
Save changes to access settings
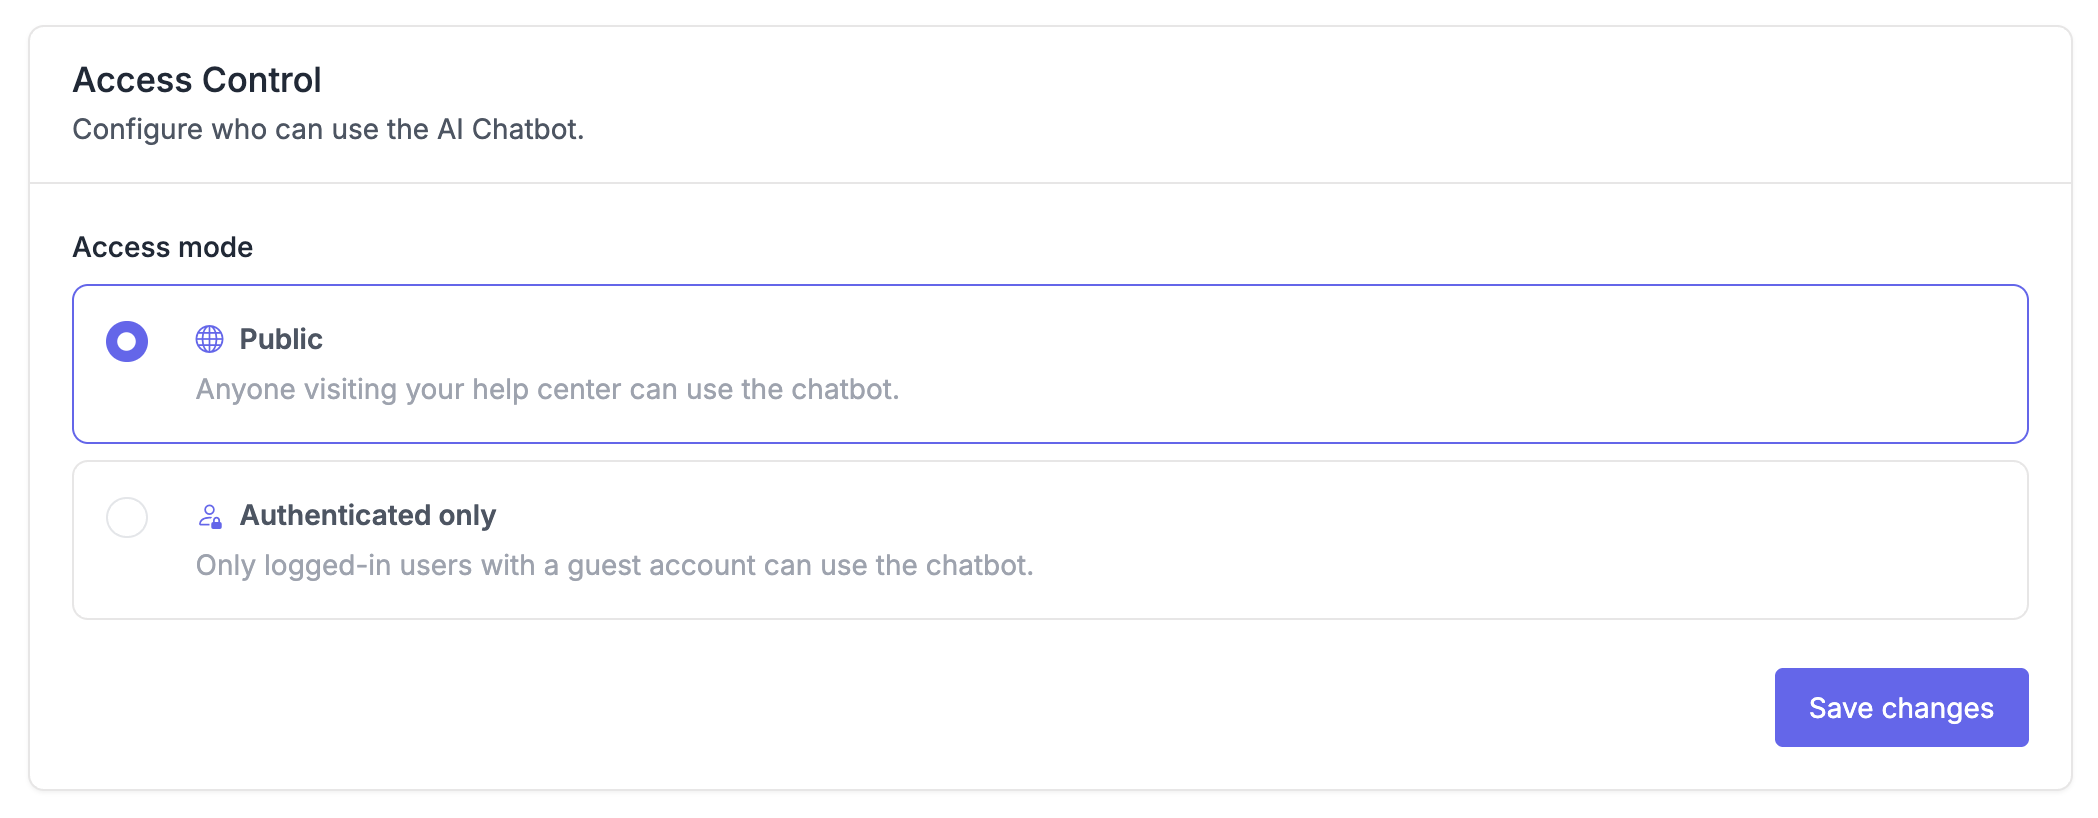point(1901,708)
